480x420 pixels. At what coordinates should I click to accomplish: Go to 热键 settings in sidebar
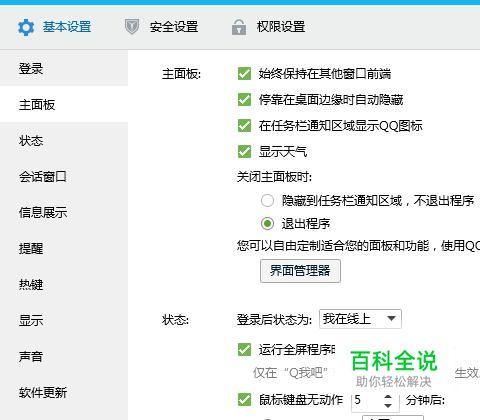pos(64,284)
